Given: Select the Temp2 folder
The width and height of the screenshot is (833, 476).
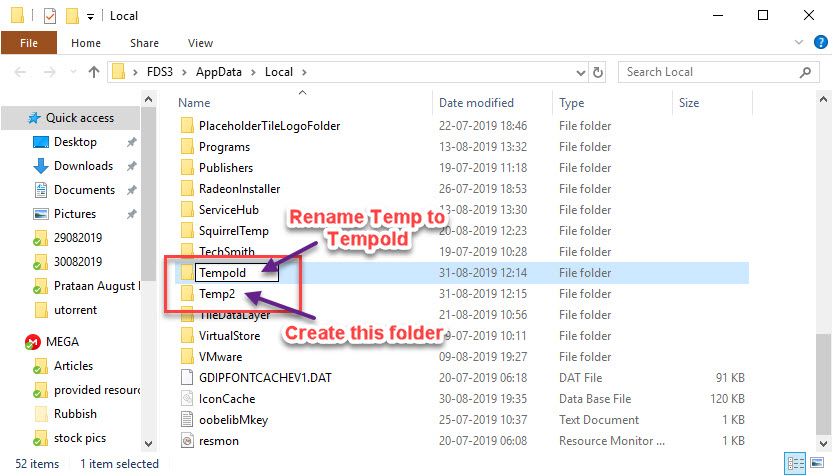Looking at the screenshot, I should click(x=217, y=294).
